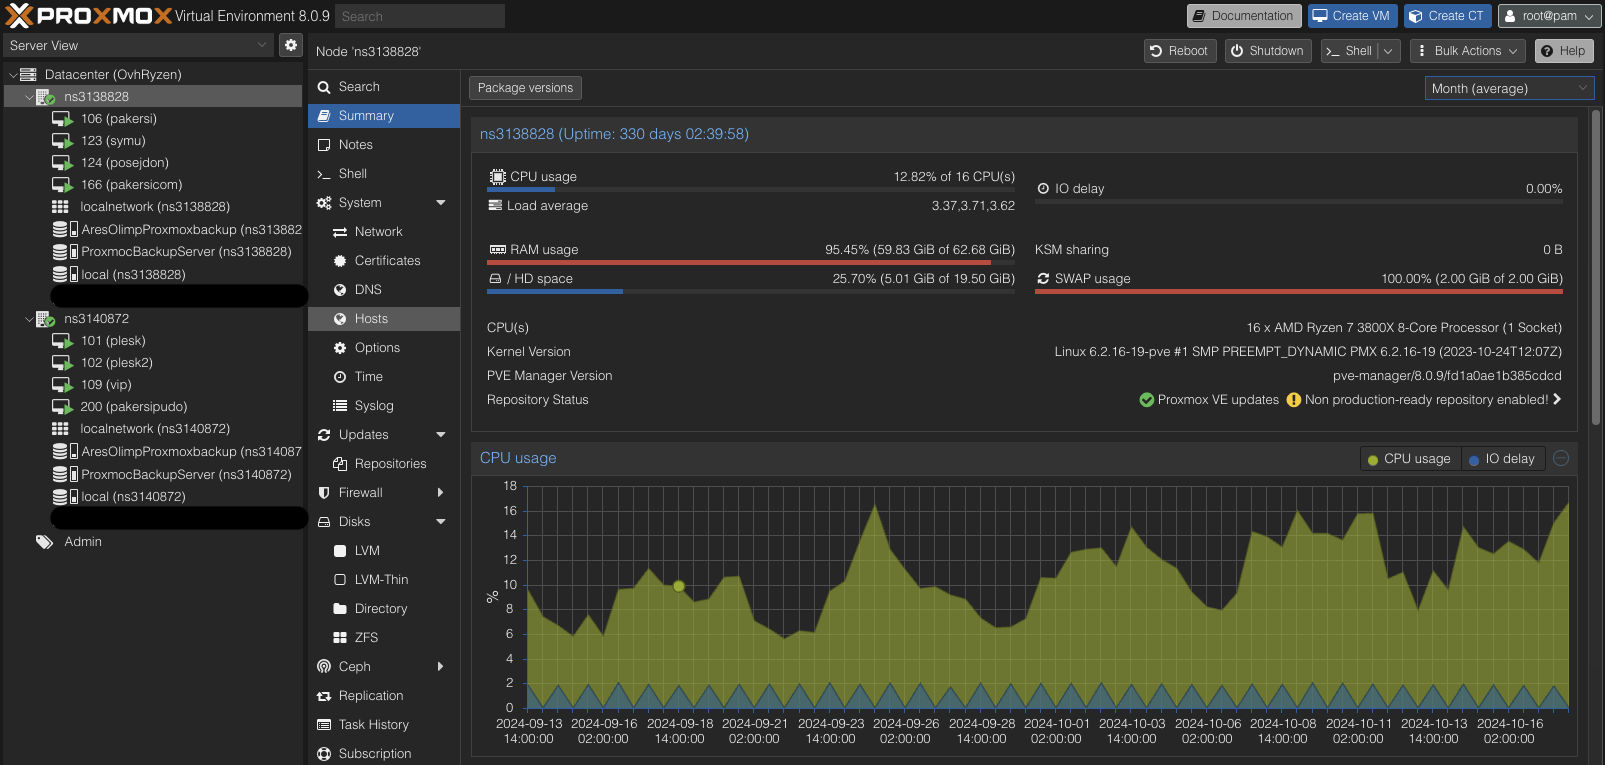Viewport: 1605px width, 765px height.
Task: Open the Bulk Actions menu
Action: pyautogui.click(x=1467, y=51)
